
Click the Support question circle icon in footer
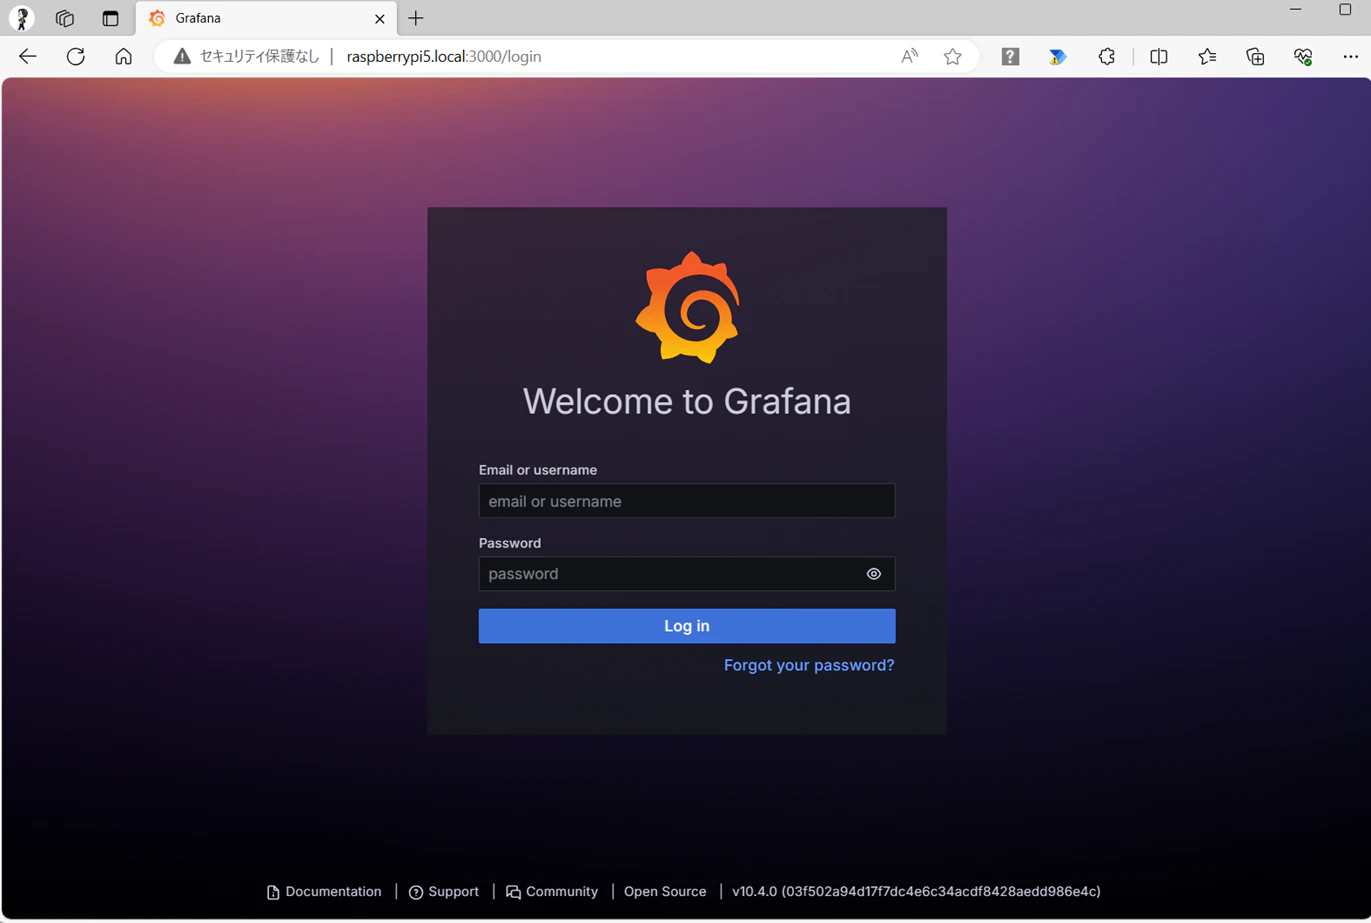point(416,892)
